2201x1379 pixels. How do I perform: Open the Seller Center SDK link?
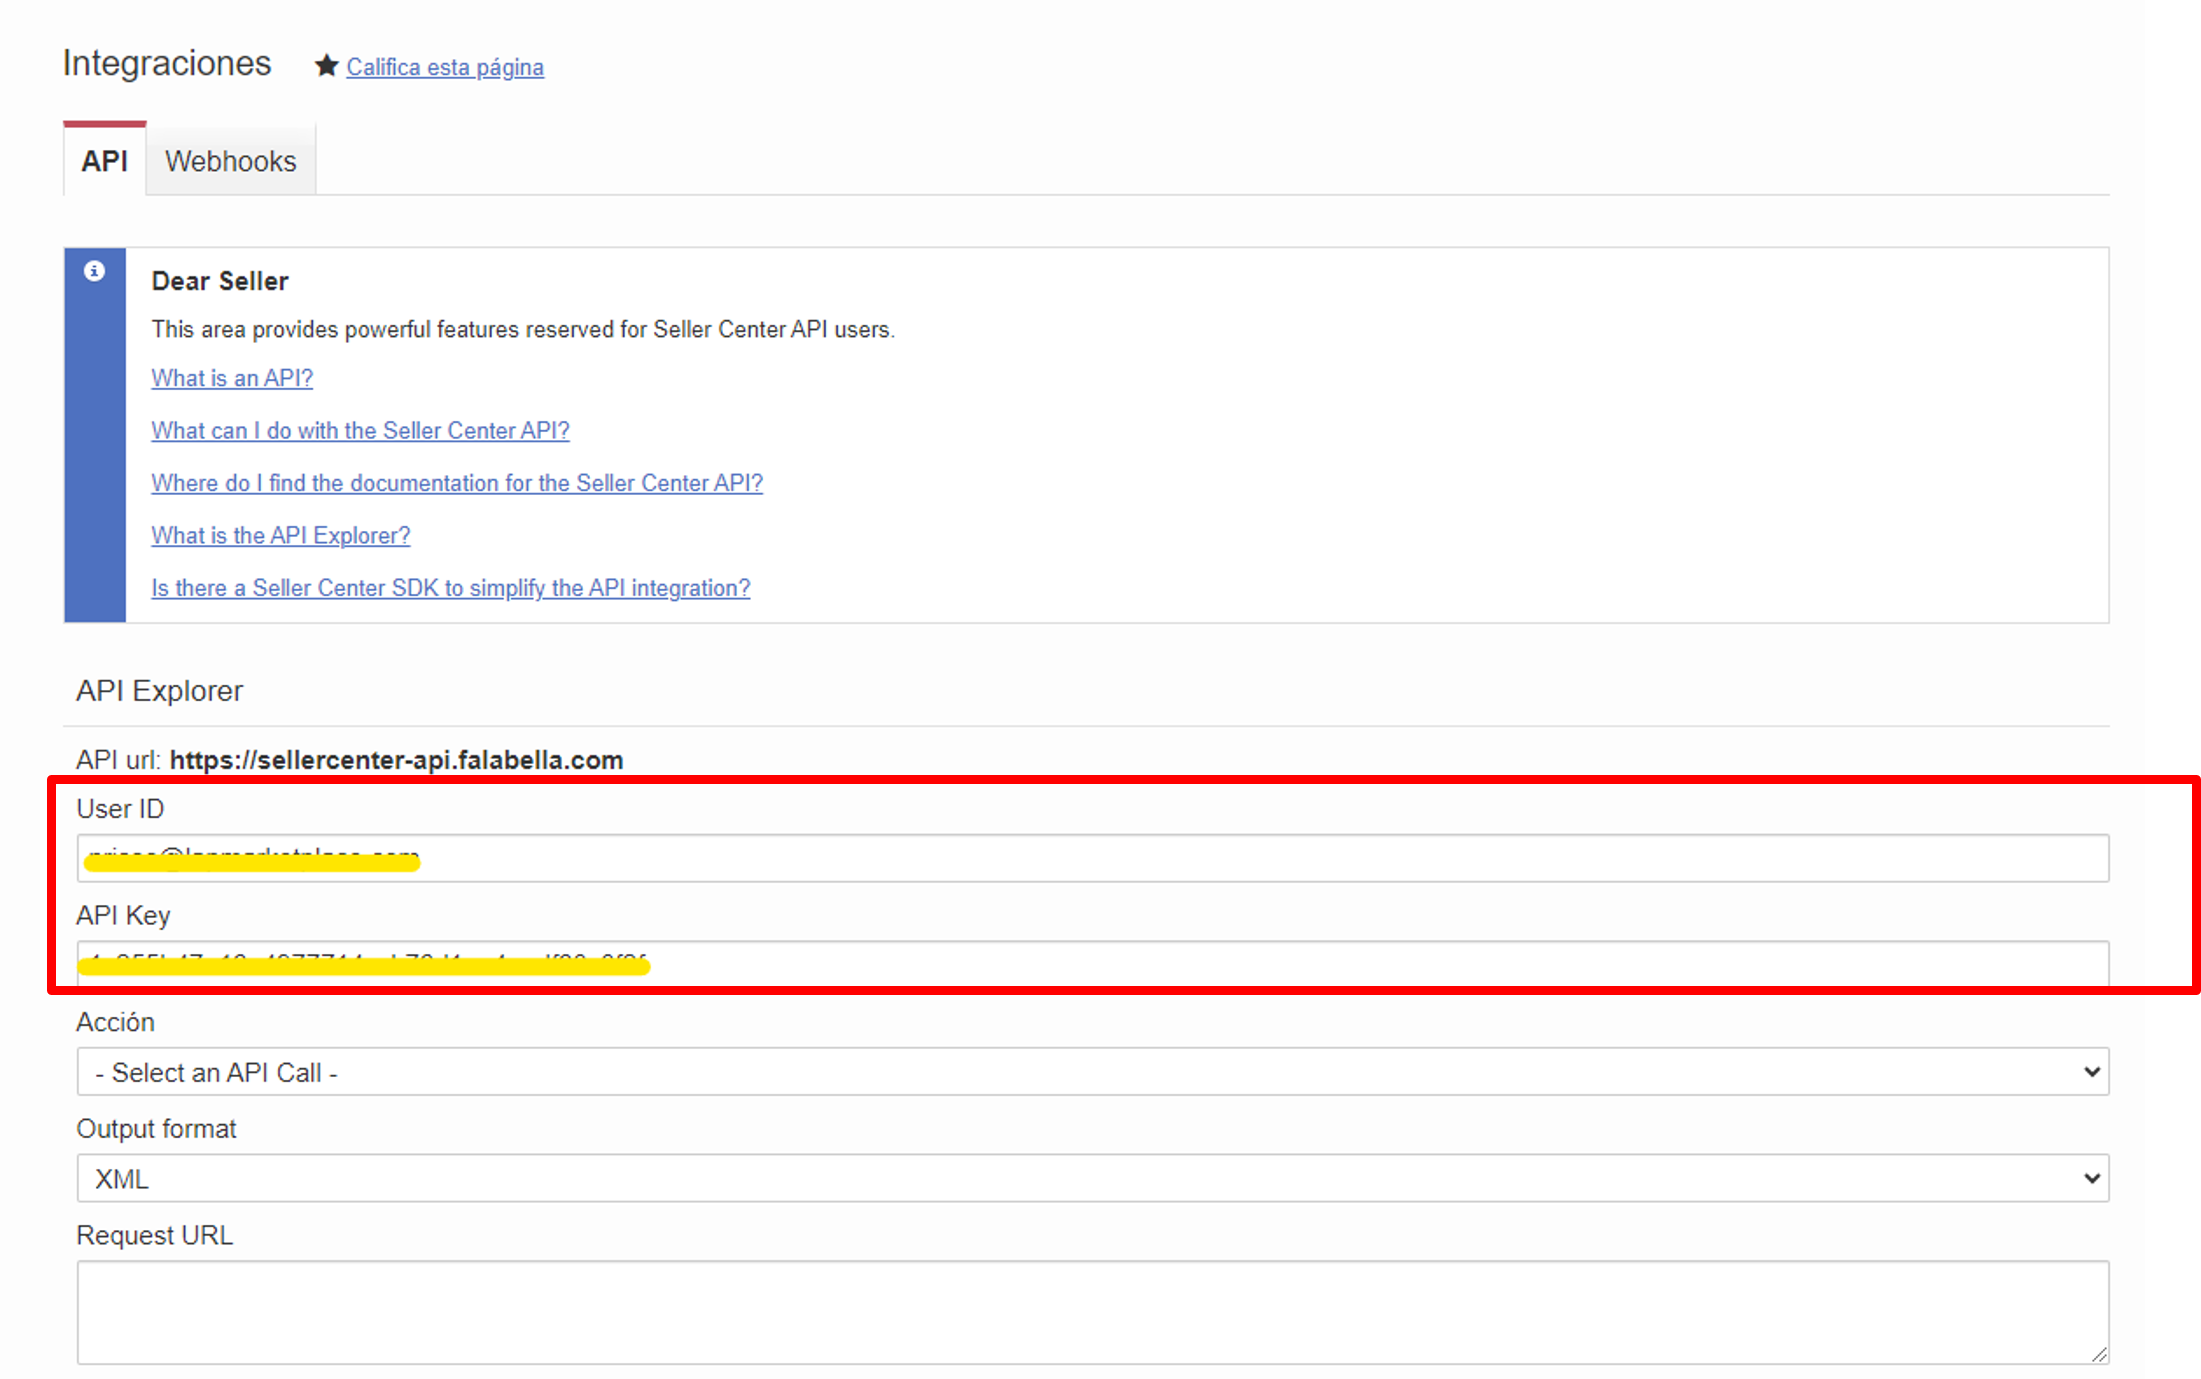[x=451, y=588]
